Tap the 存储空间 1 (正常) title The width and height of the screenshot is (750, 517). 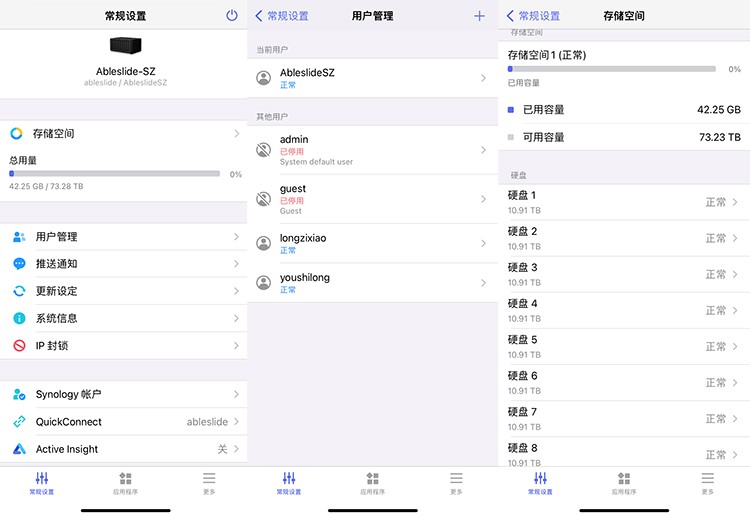(x=547, y=55)
